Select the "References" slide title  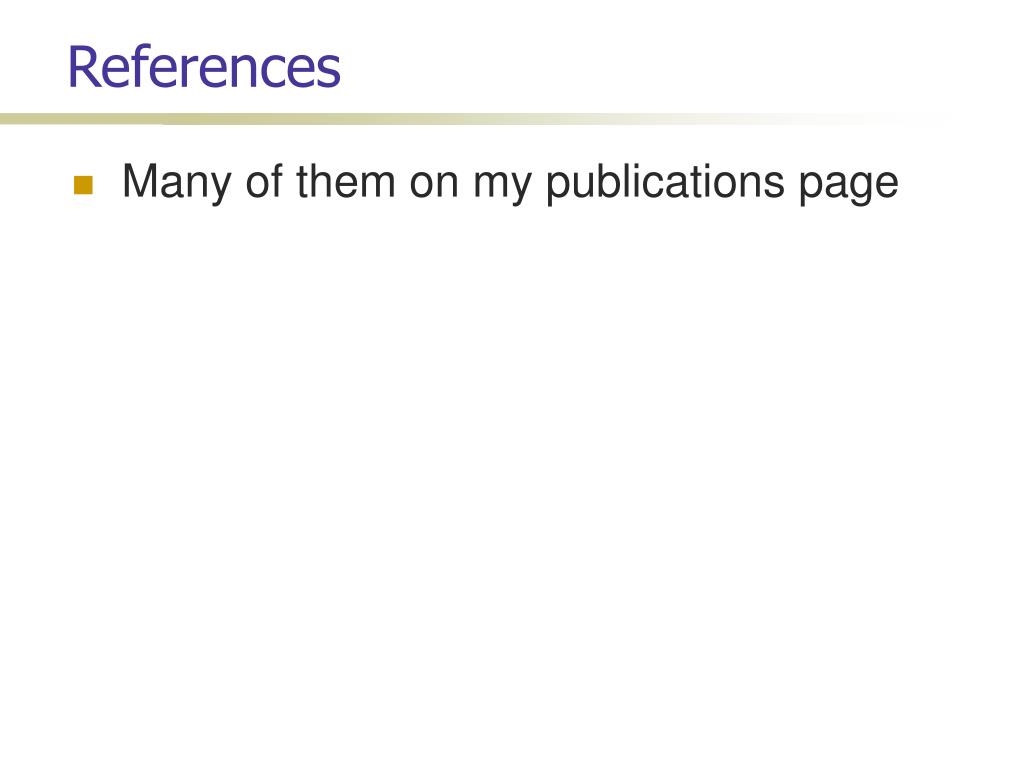(204, 67)
